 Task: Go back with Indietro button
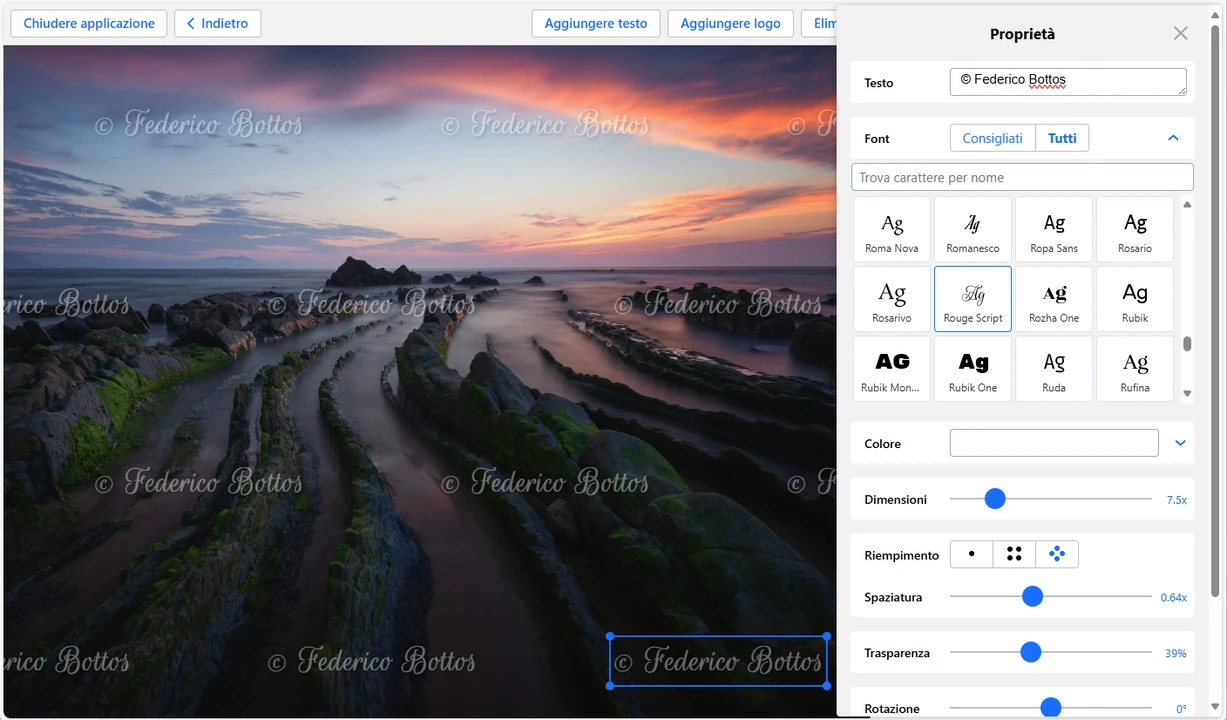217,23
